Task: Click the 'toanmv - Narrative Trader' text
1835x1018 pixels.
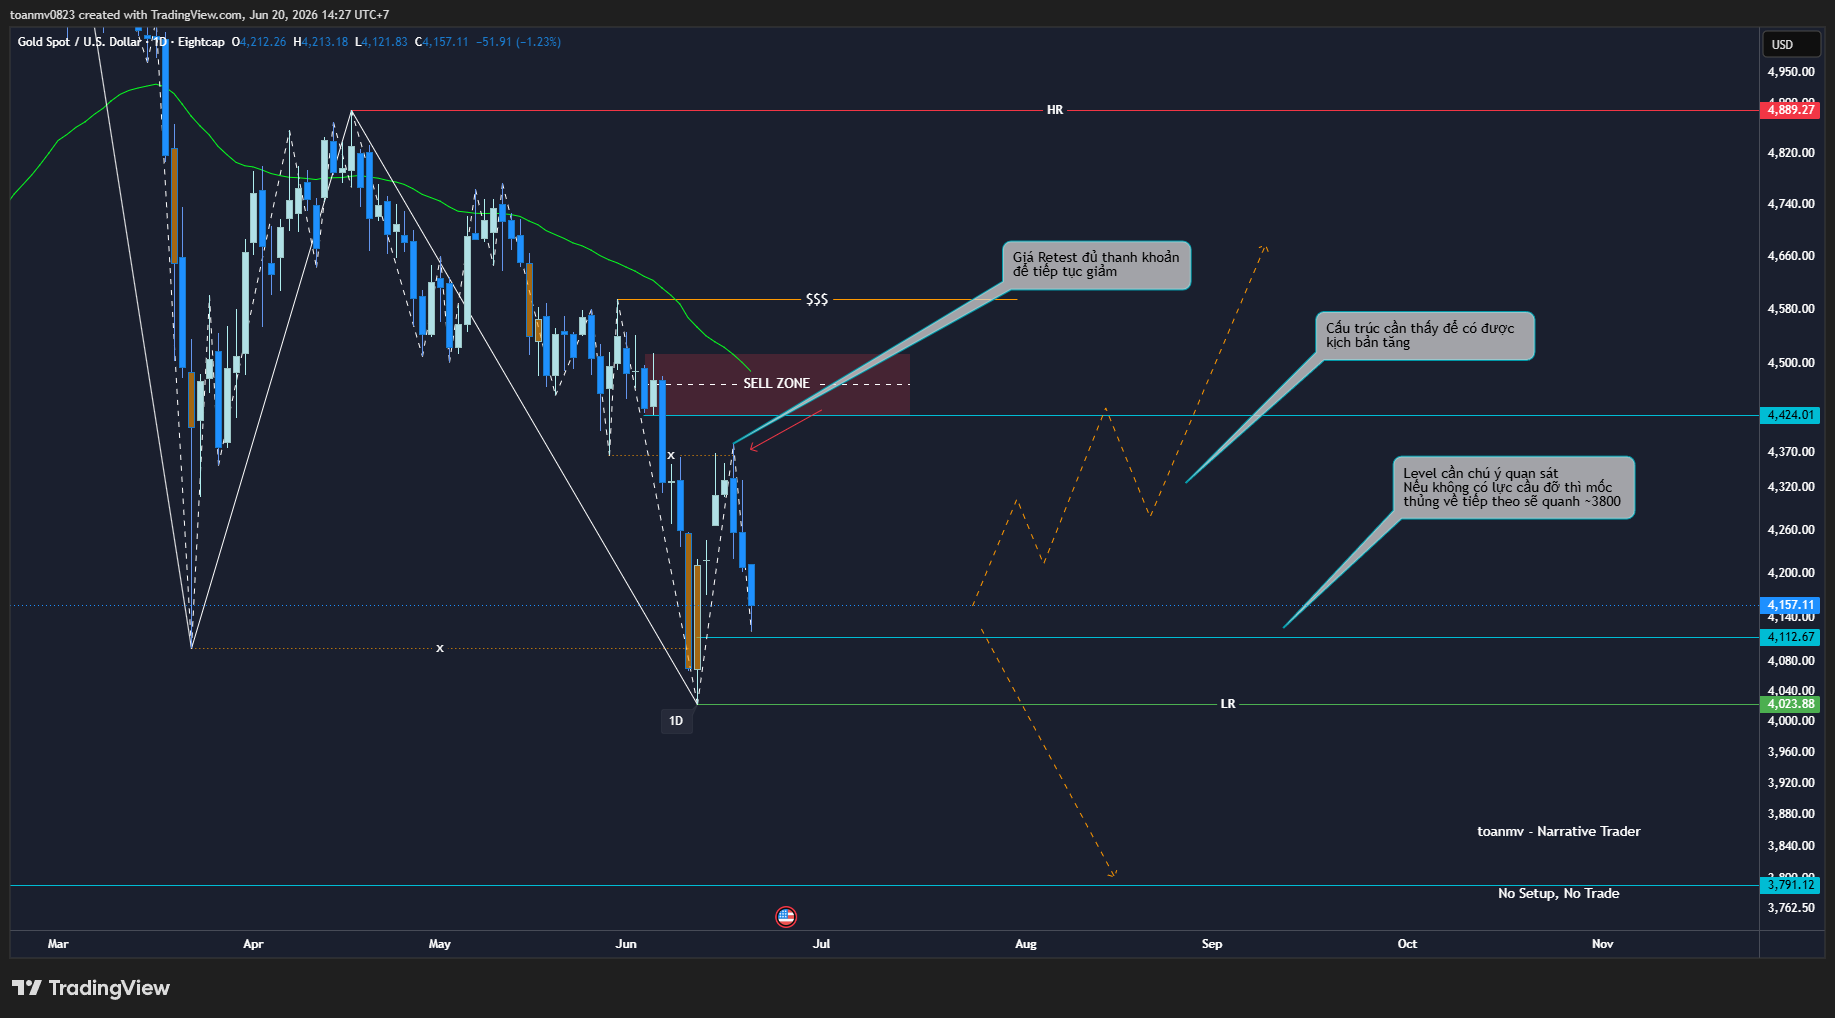Action: [1558, 832]
